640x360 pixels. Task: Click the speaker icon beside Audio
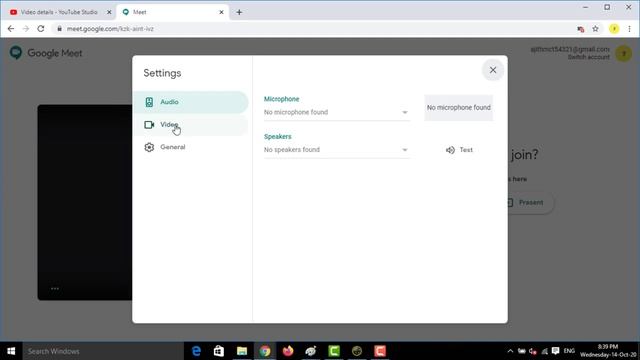point(149,102)
